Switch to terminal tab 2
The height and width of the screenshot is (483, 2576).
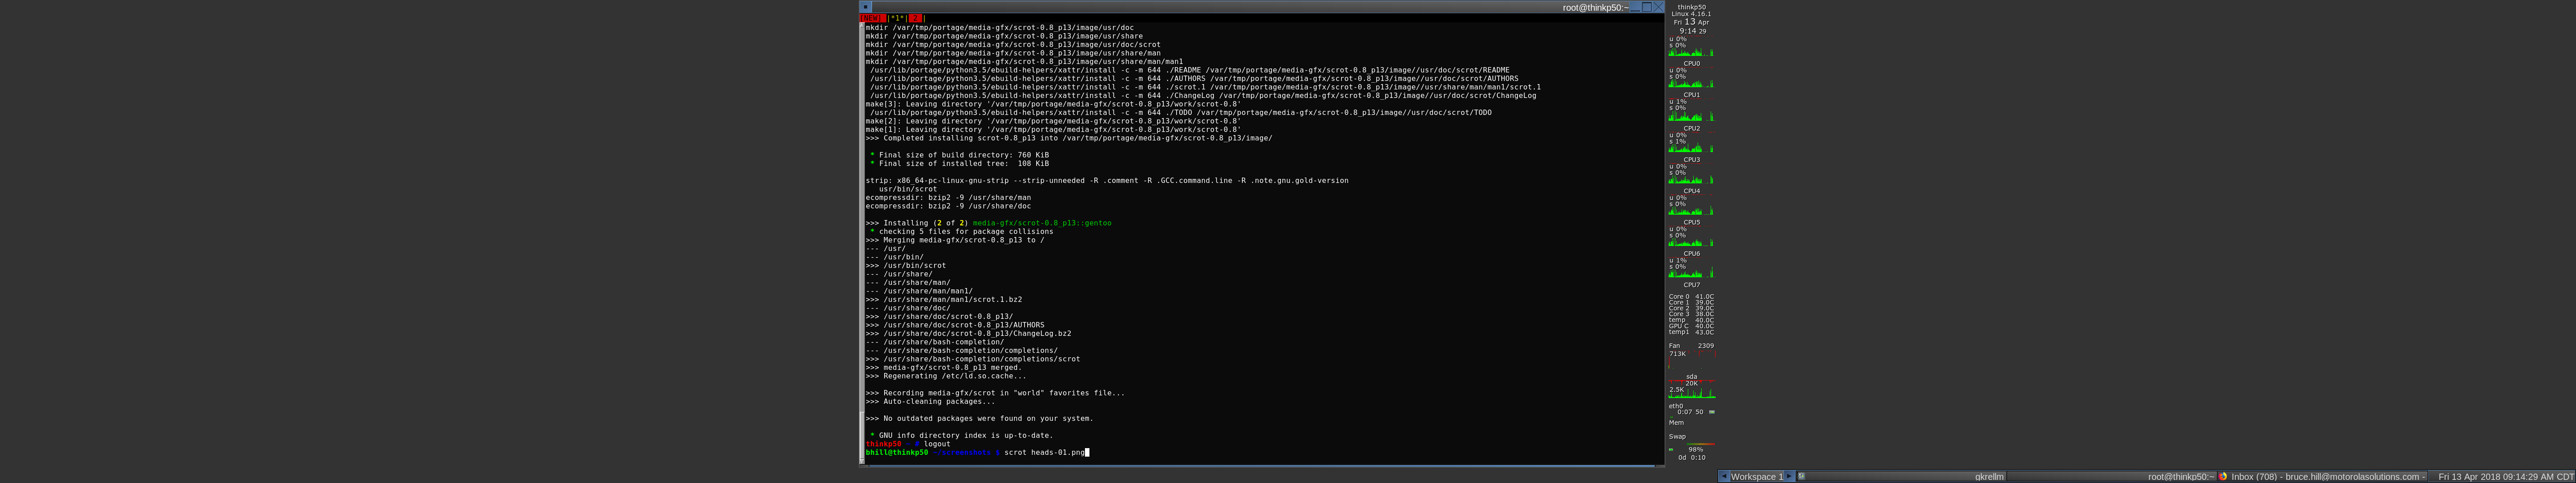tap(915, 18)
